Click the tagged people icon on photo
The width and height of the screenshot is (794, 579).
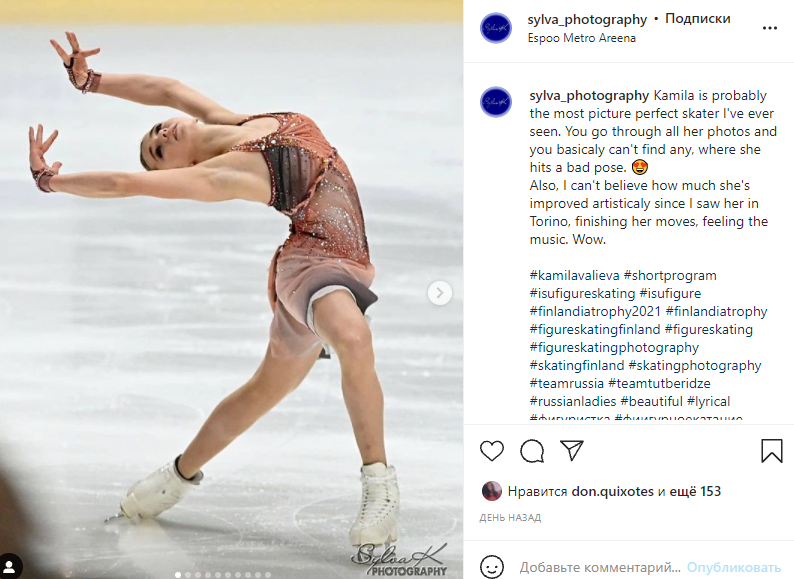(x=10, y=566)
